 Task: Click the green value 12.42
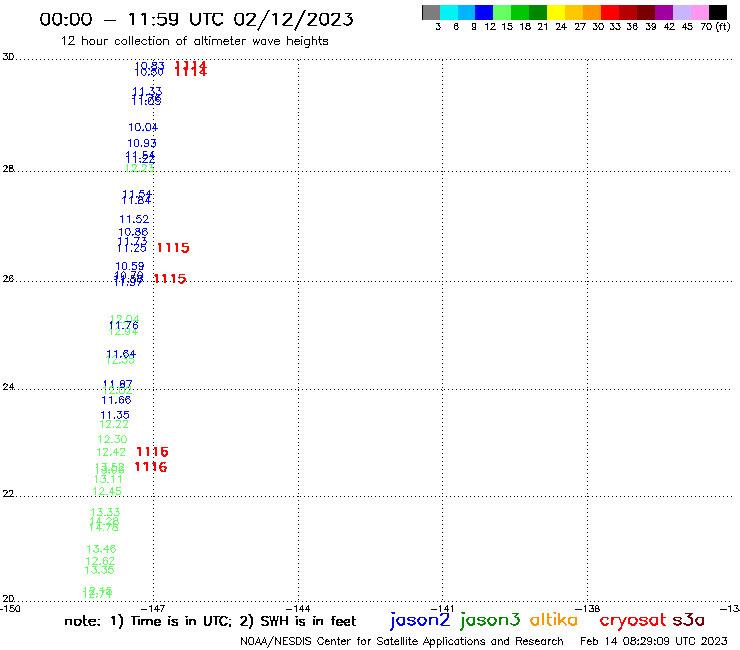pos(111,452)
